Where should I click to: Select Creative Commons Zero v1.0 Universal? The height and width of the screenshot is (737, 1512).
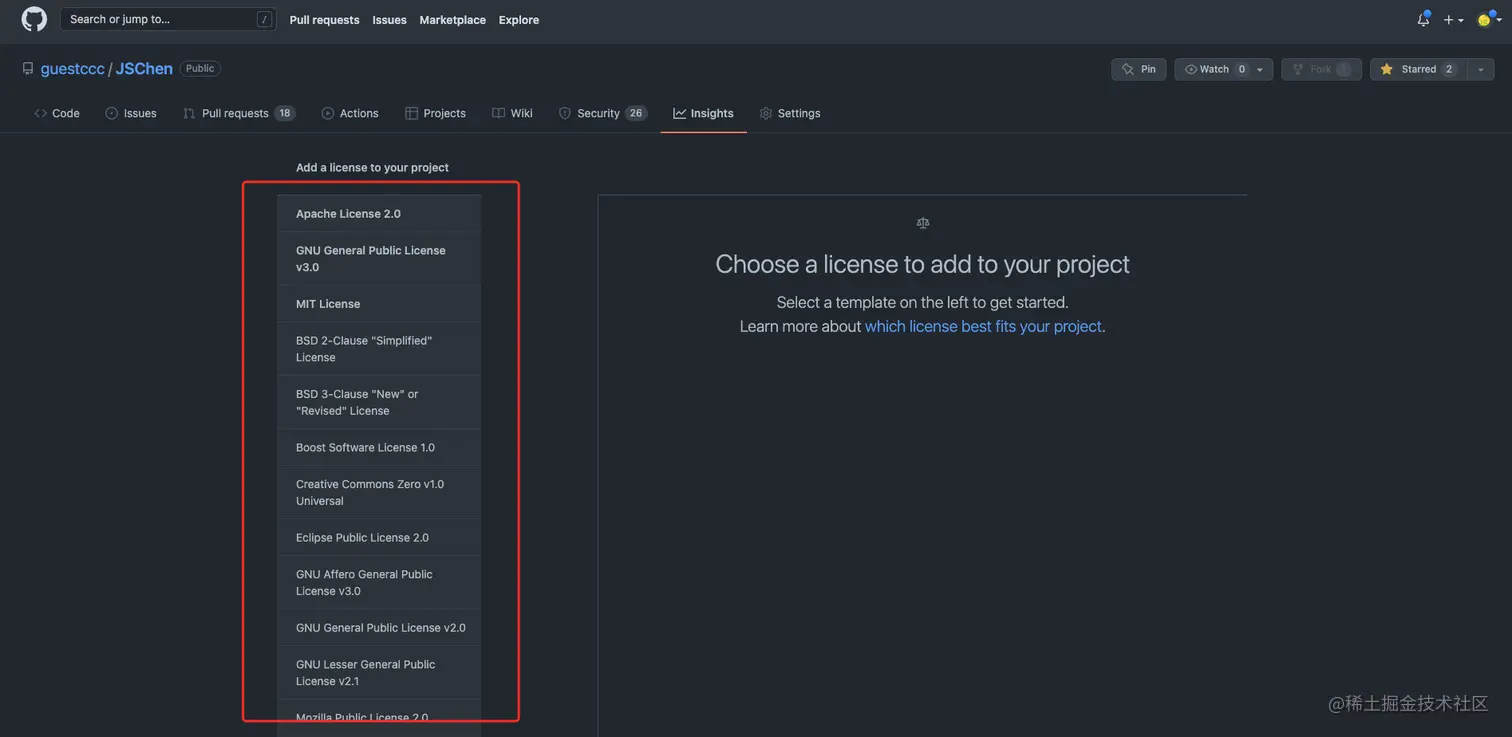tap(379, 492)
